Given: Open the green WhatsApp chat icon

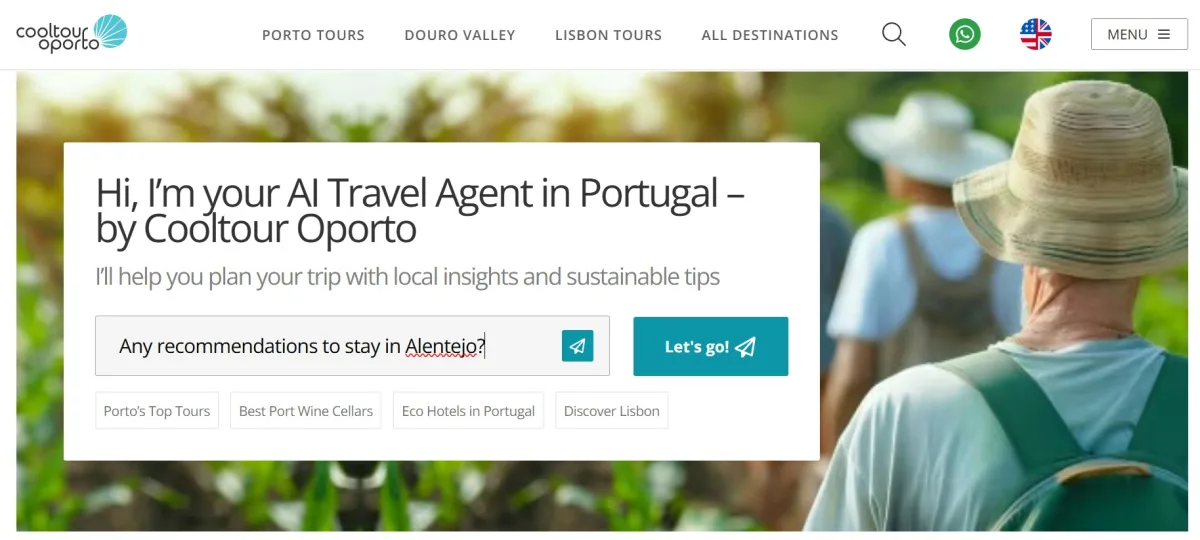Looking at the screenshot, I should click(x=965, y=34).
